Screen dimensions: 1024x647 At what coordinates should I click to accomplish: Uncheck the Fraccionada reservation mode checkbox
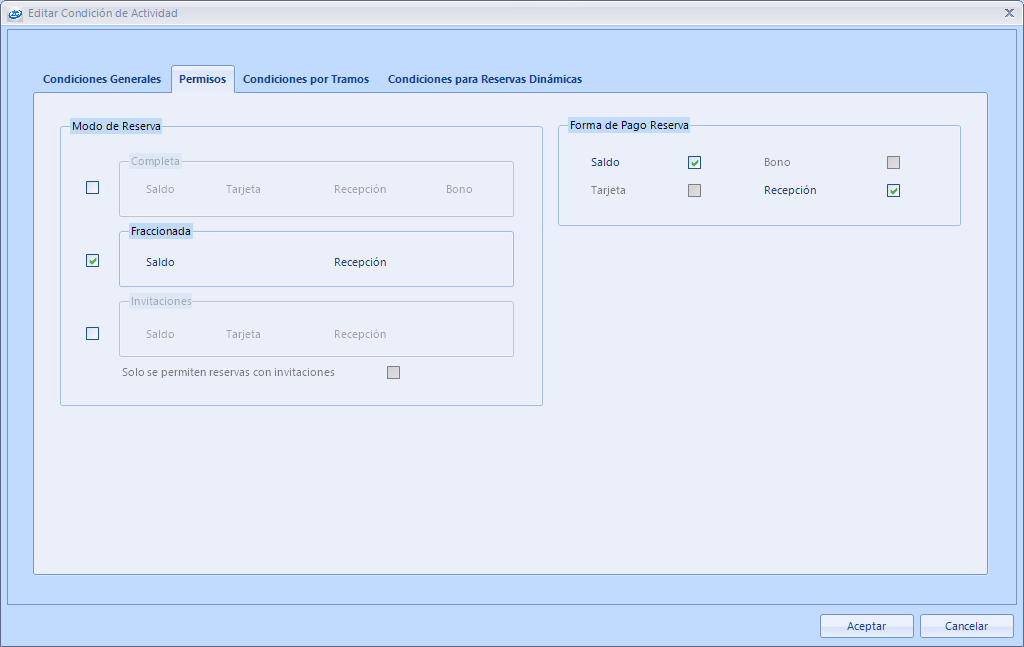click(x=93, y=261)
